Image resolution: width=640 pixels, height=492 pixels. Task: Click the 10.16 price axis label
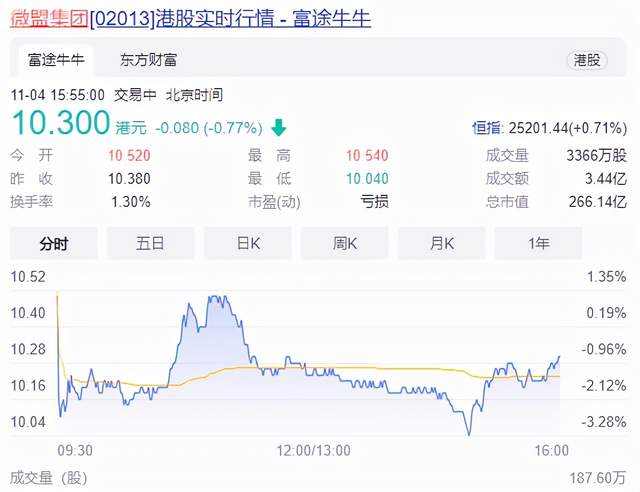coord(28,385)
